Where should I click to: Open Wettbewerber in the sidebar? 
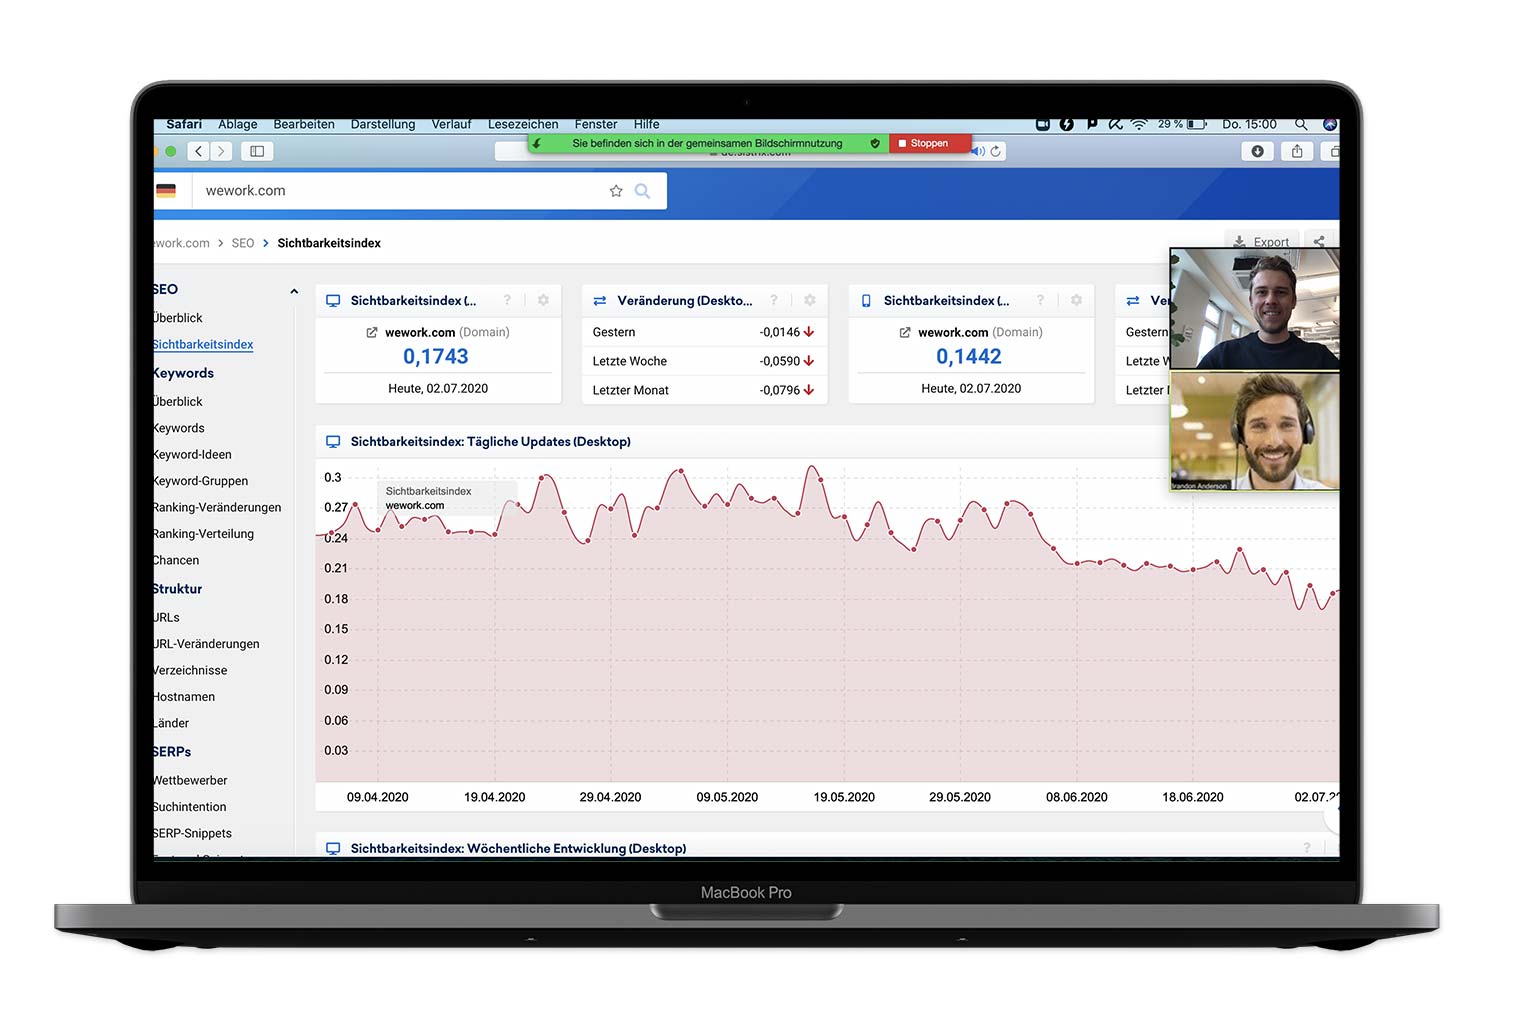click(x=190, y=780)
